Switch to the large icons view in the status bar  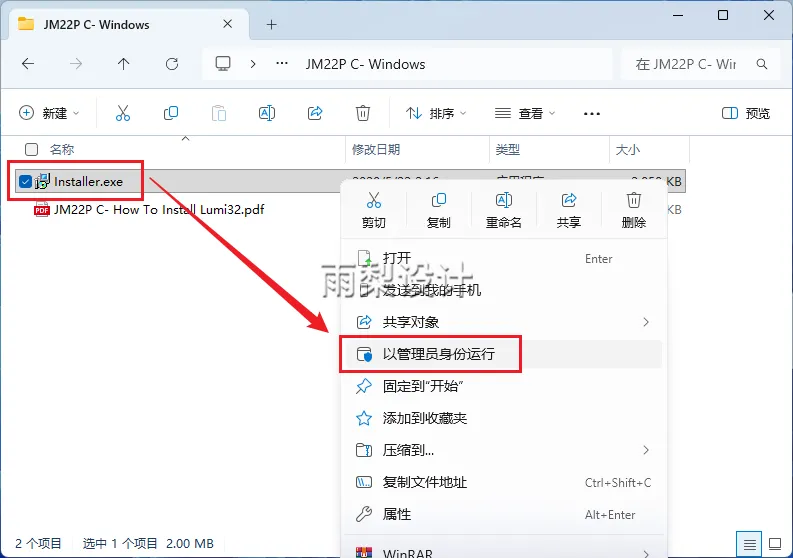coord(775,544)
